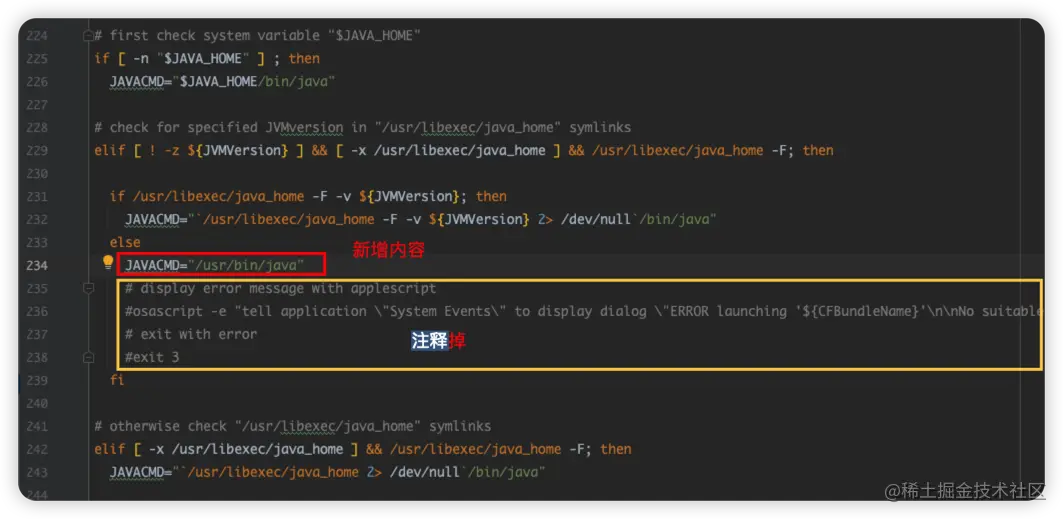
Task: Click line number 233 in the gutter
Action: pyautogui.click(x=37, y=243)
